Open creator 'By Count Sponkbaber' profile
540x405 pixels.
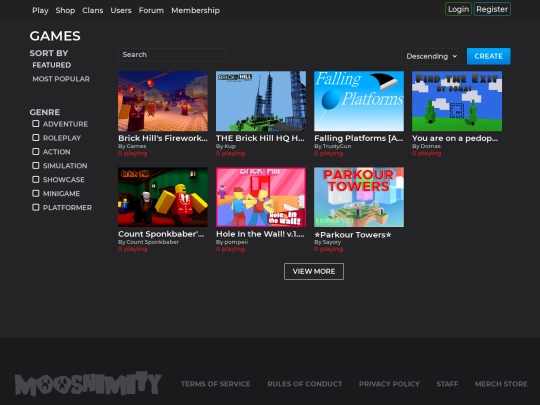click(148, 242)
